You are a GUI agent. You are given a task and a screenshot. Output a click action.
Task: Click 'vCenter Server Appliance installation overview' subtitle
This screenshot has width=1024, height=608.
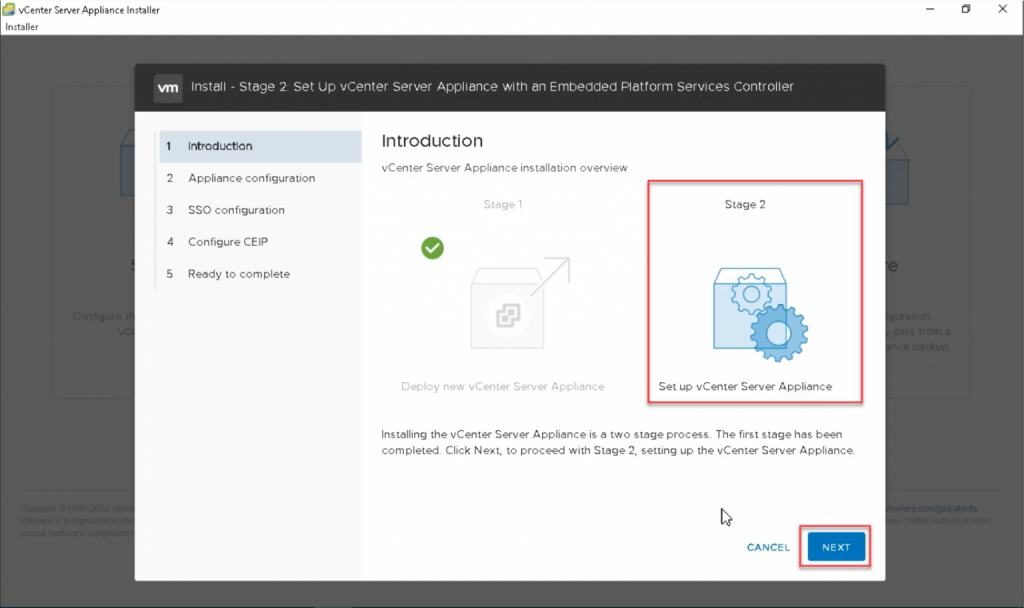[504, 168]
